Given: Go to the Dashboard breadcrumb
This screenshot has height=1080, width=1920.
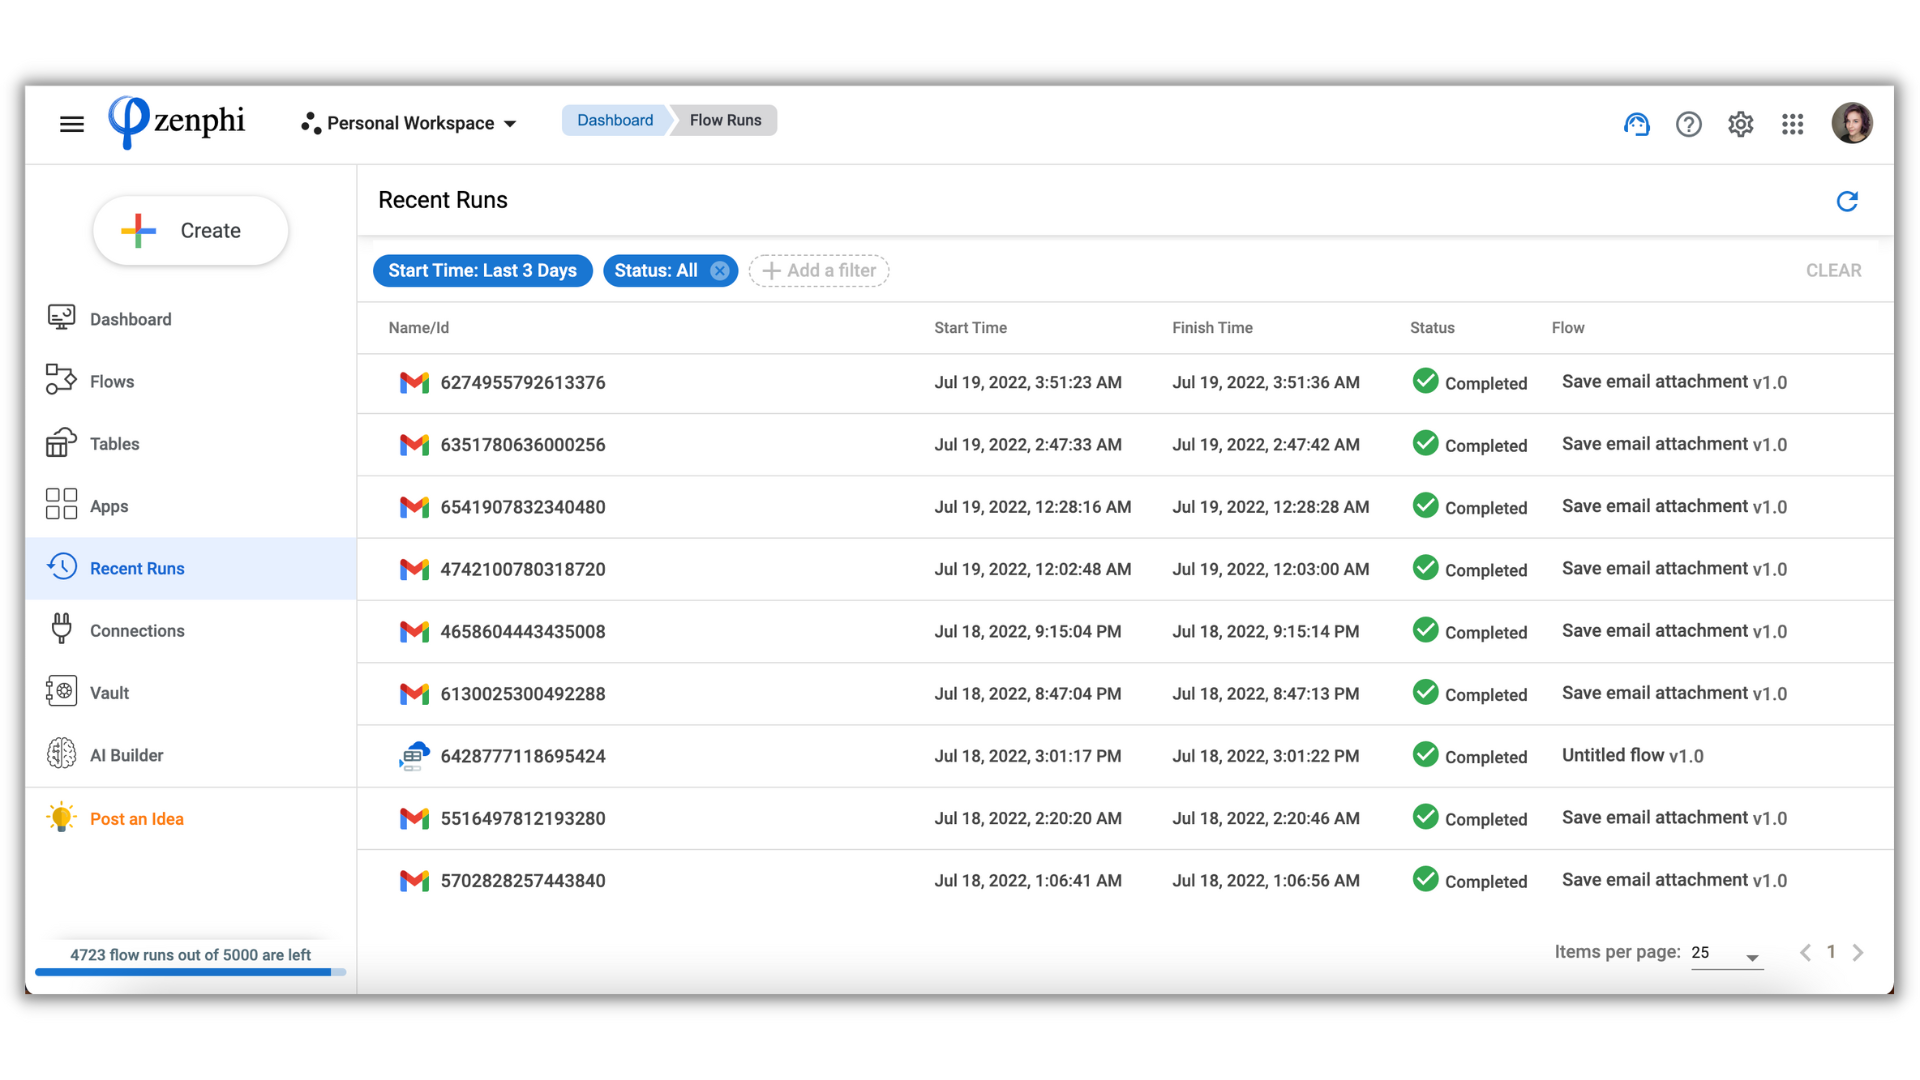Looking at the screenshot, I should pyautogui.click(x=615, y=120).
